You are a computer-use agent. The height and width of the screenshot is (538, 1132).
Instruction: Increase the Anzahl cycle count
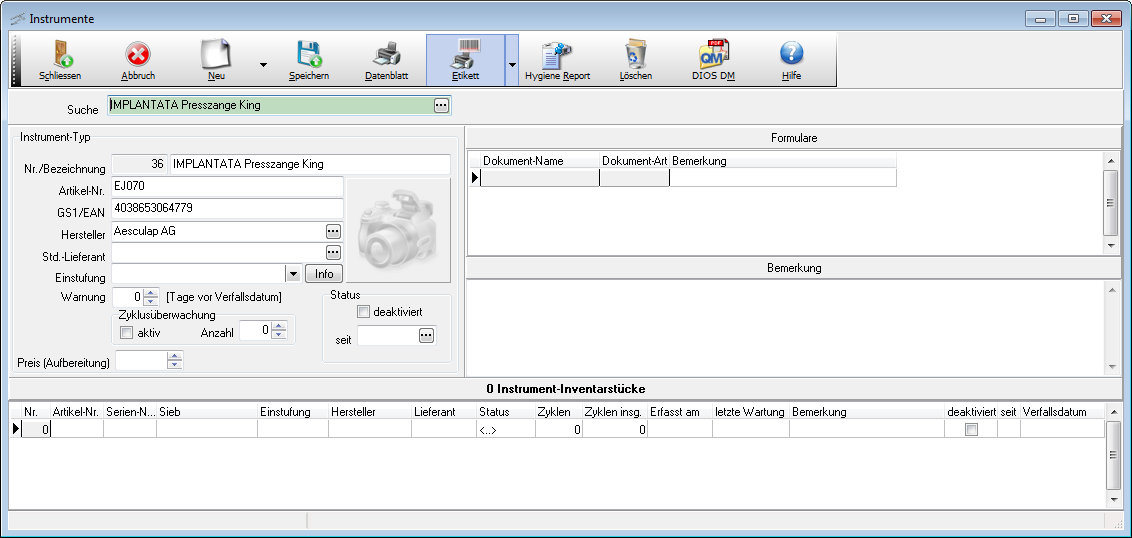coord(279,326)
